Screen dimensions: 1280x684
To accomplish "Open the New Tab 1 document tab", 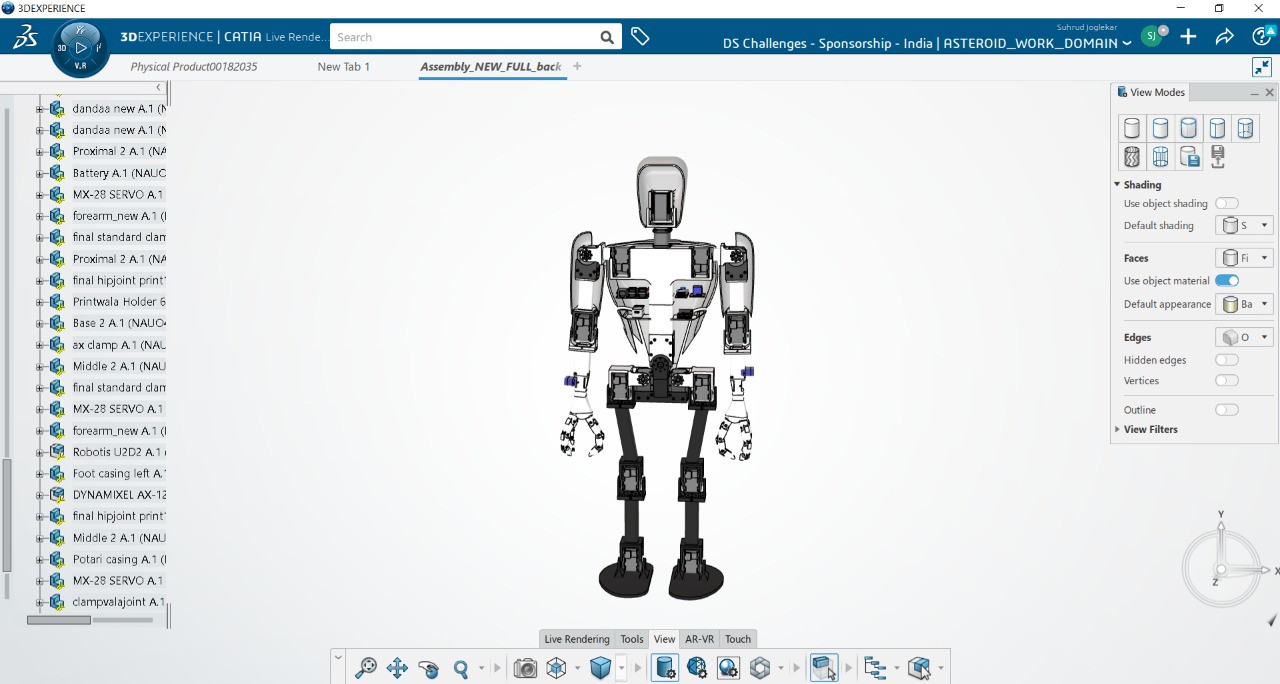I will click(x=343, y=67).
